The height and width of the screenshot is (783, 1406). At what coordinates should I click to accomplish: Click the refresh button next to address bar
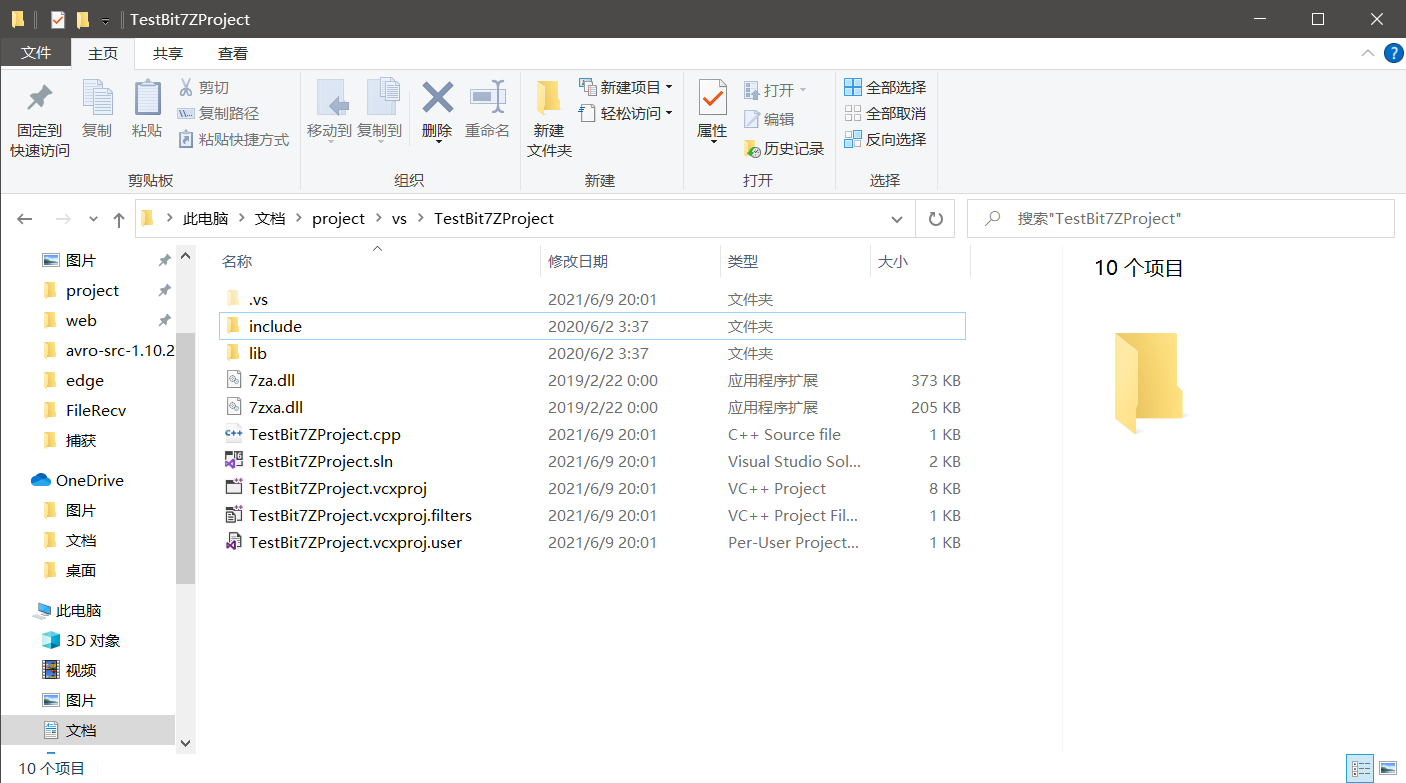click(x=934, y=218)
